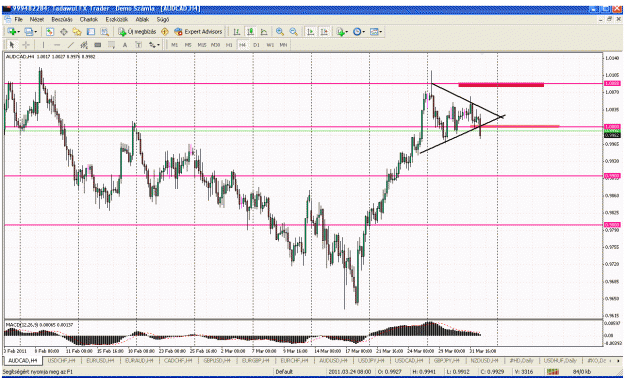Expand the templates dropdown arrow
Image resolution: width=625 pixels, height=378 pixels.
pyautogui.click(x=381, y=32)
